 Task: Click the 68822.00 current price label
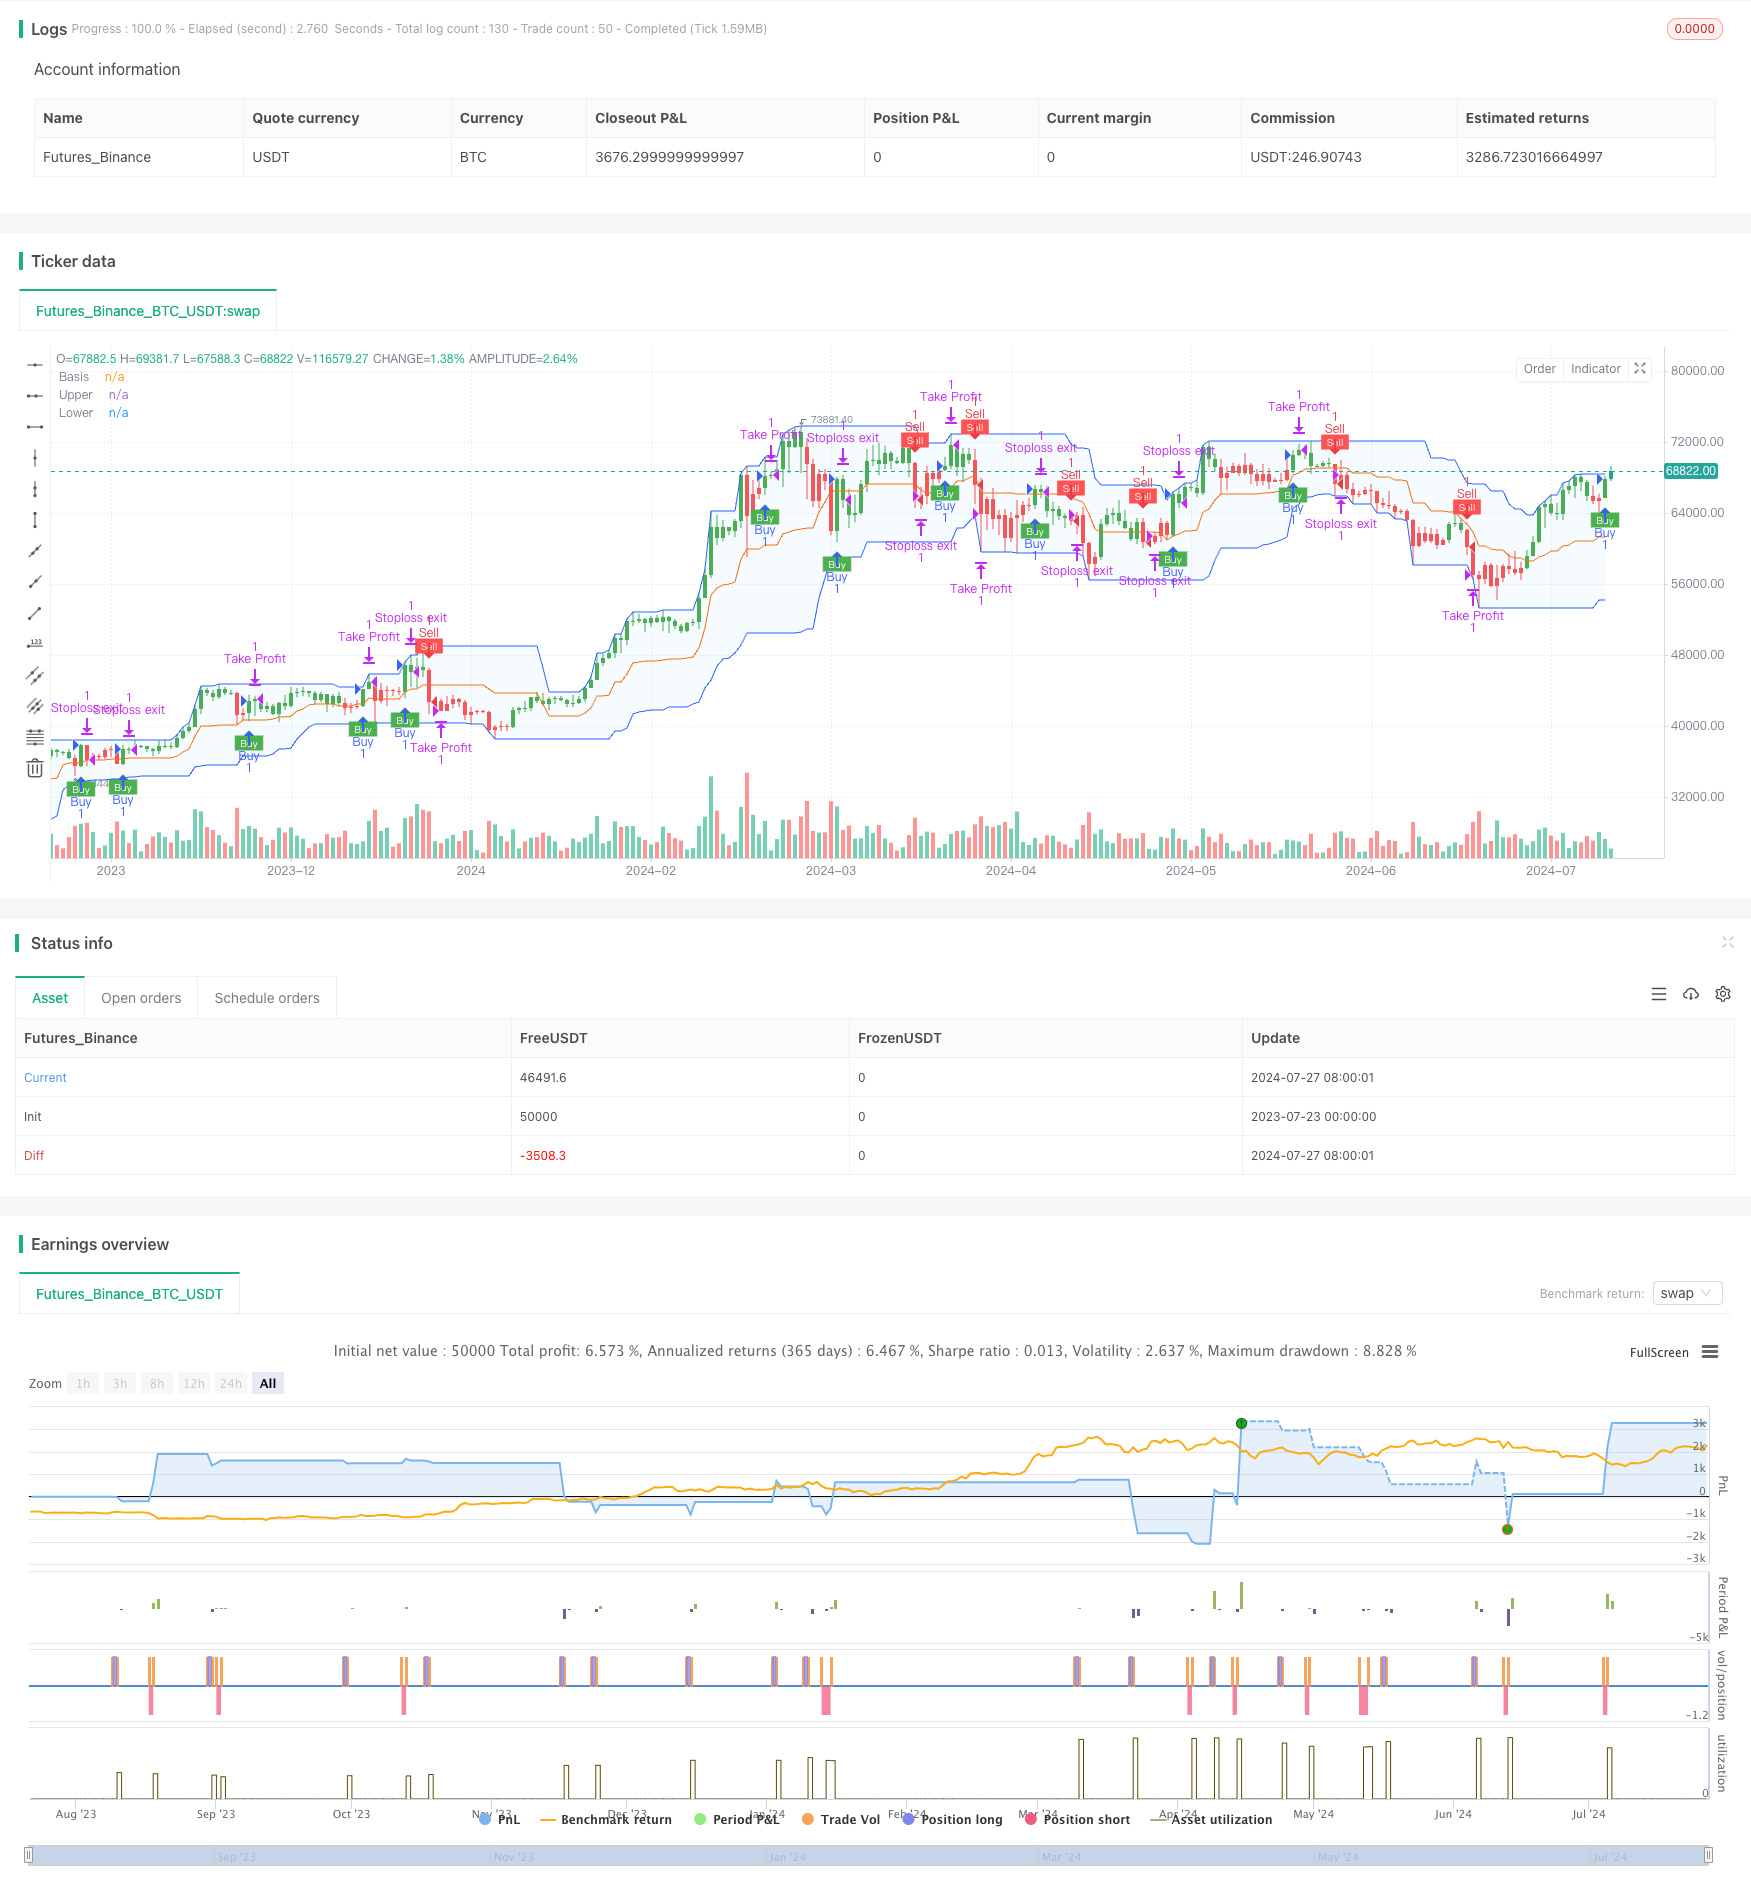pyautogui.click(x=1690, y=471)
